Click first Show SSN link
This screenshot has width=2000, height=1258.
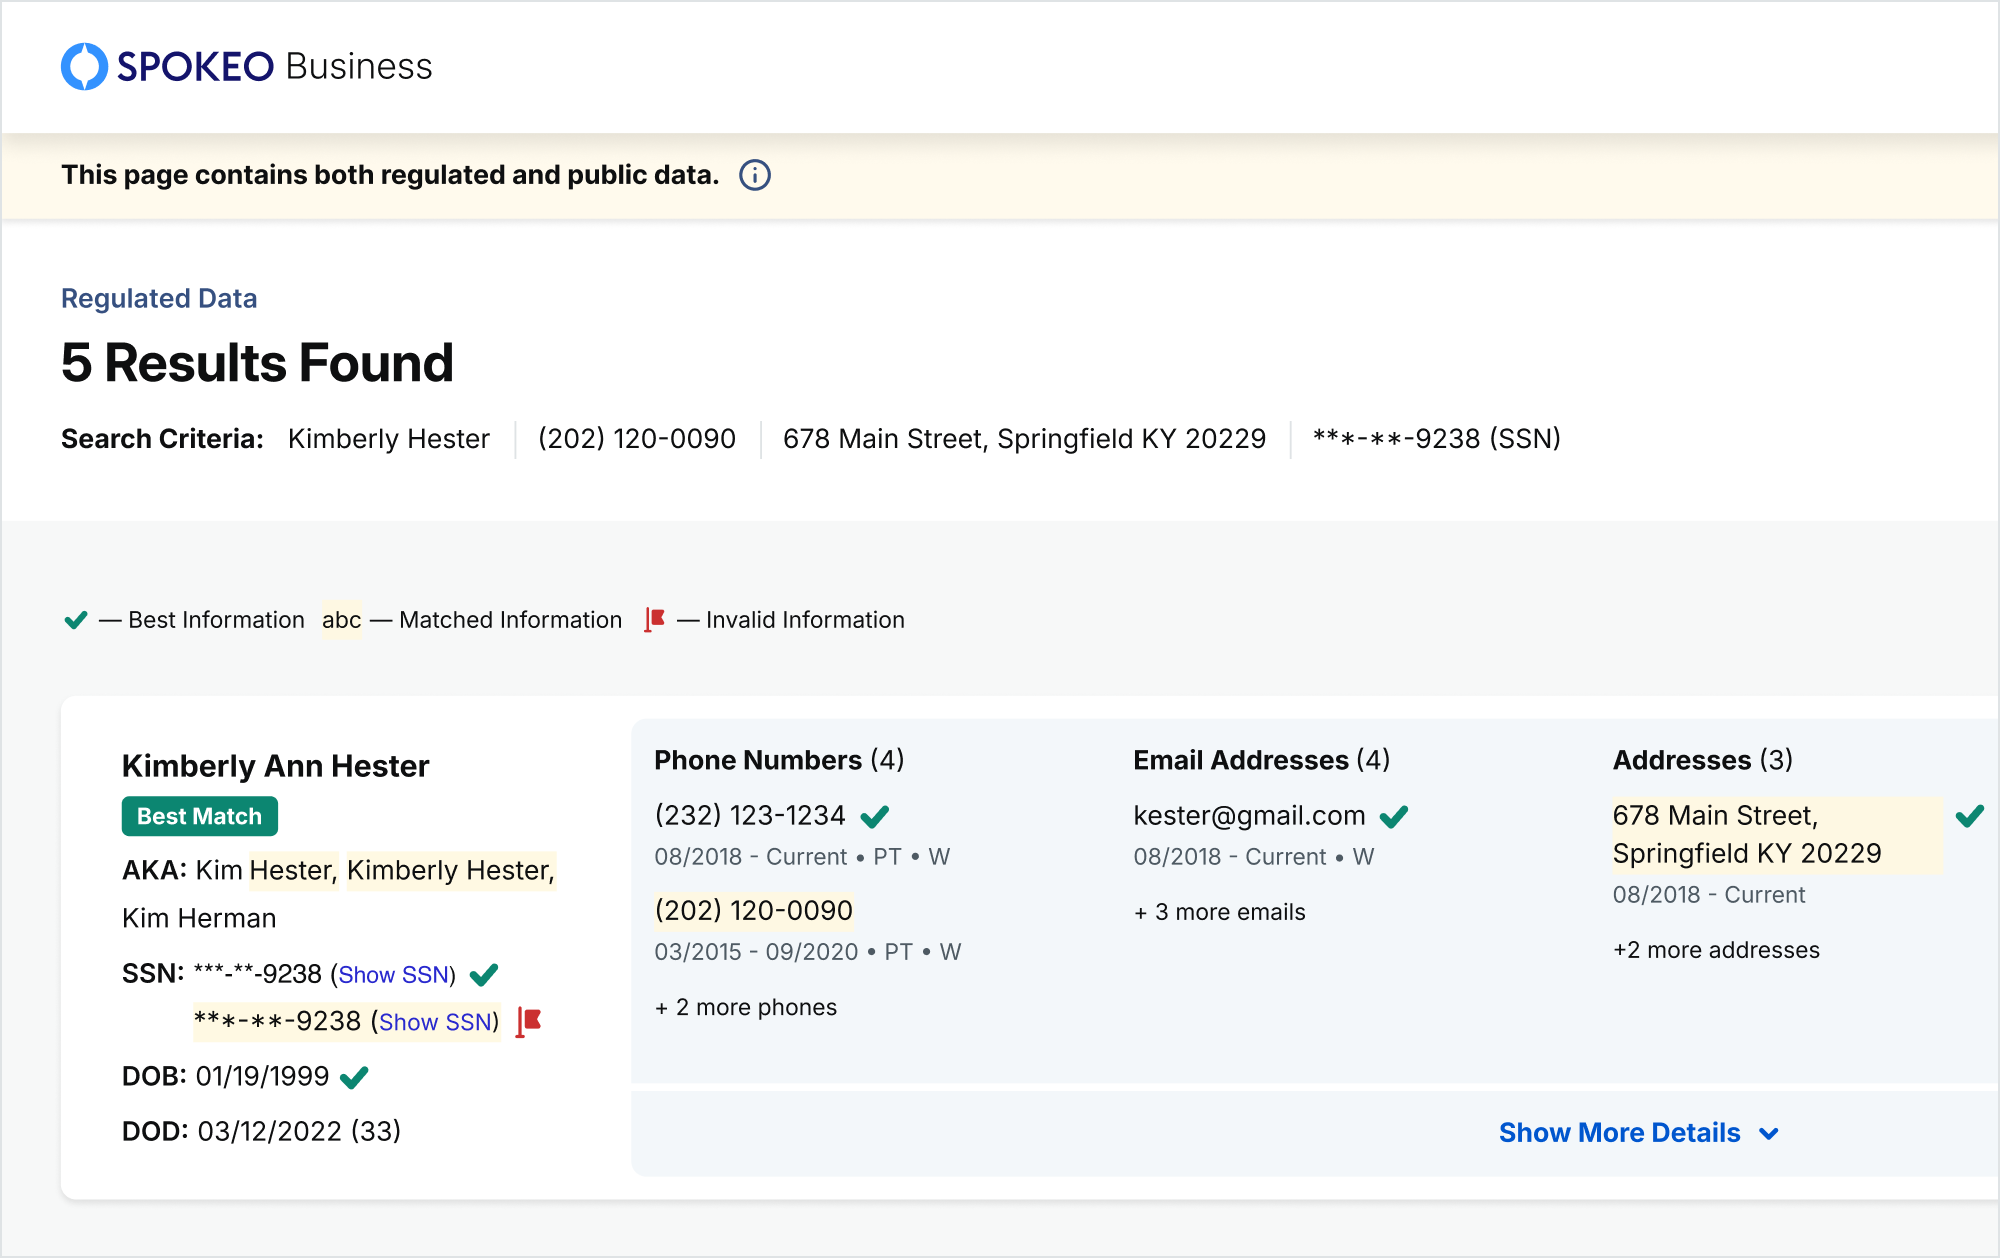[393, 975]
